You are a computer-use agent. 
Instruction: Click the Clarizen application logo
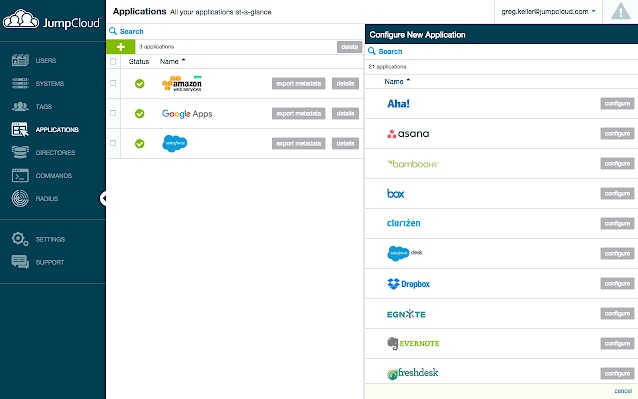pos(404,223)
